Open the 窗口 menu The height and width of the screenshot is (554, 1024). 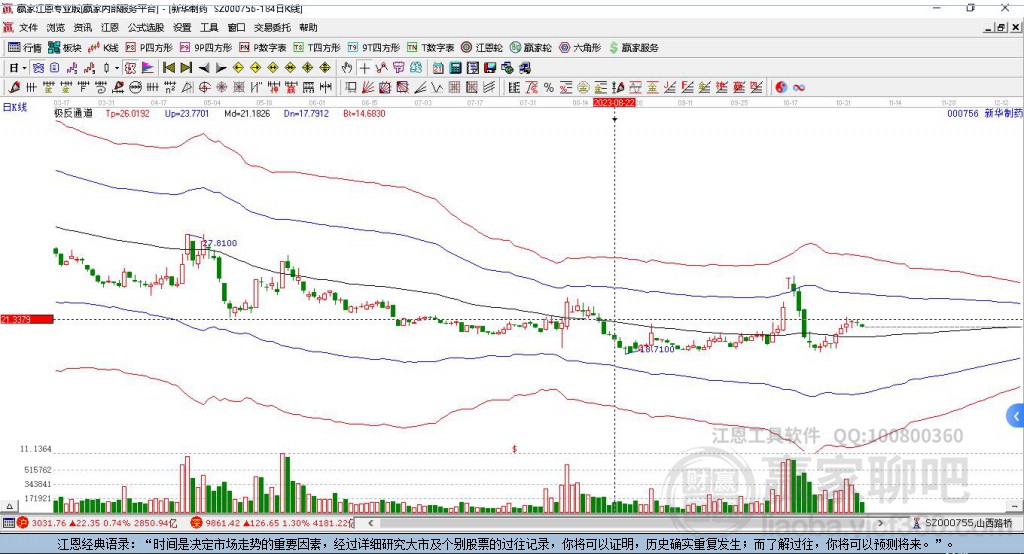(x=236, y=27)
